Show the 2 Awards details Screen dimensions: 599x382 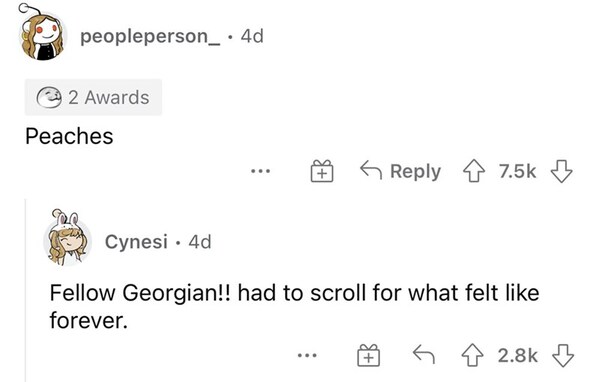[x=94, y=97]
